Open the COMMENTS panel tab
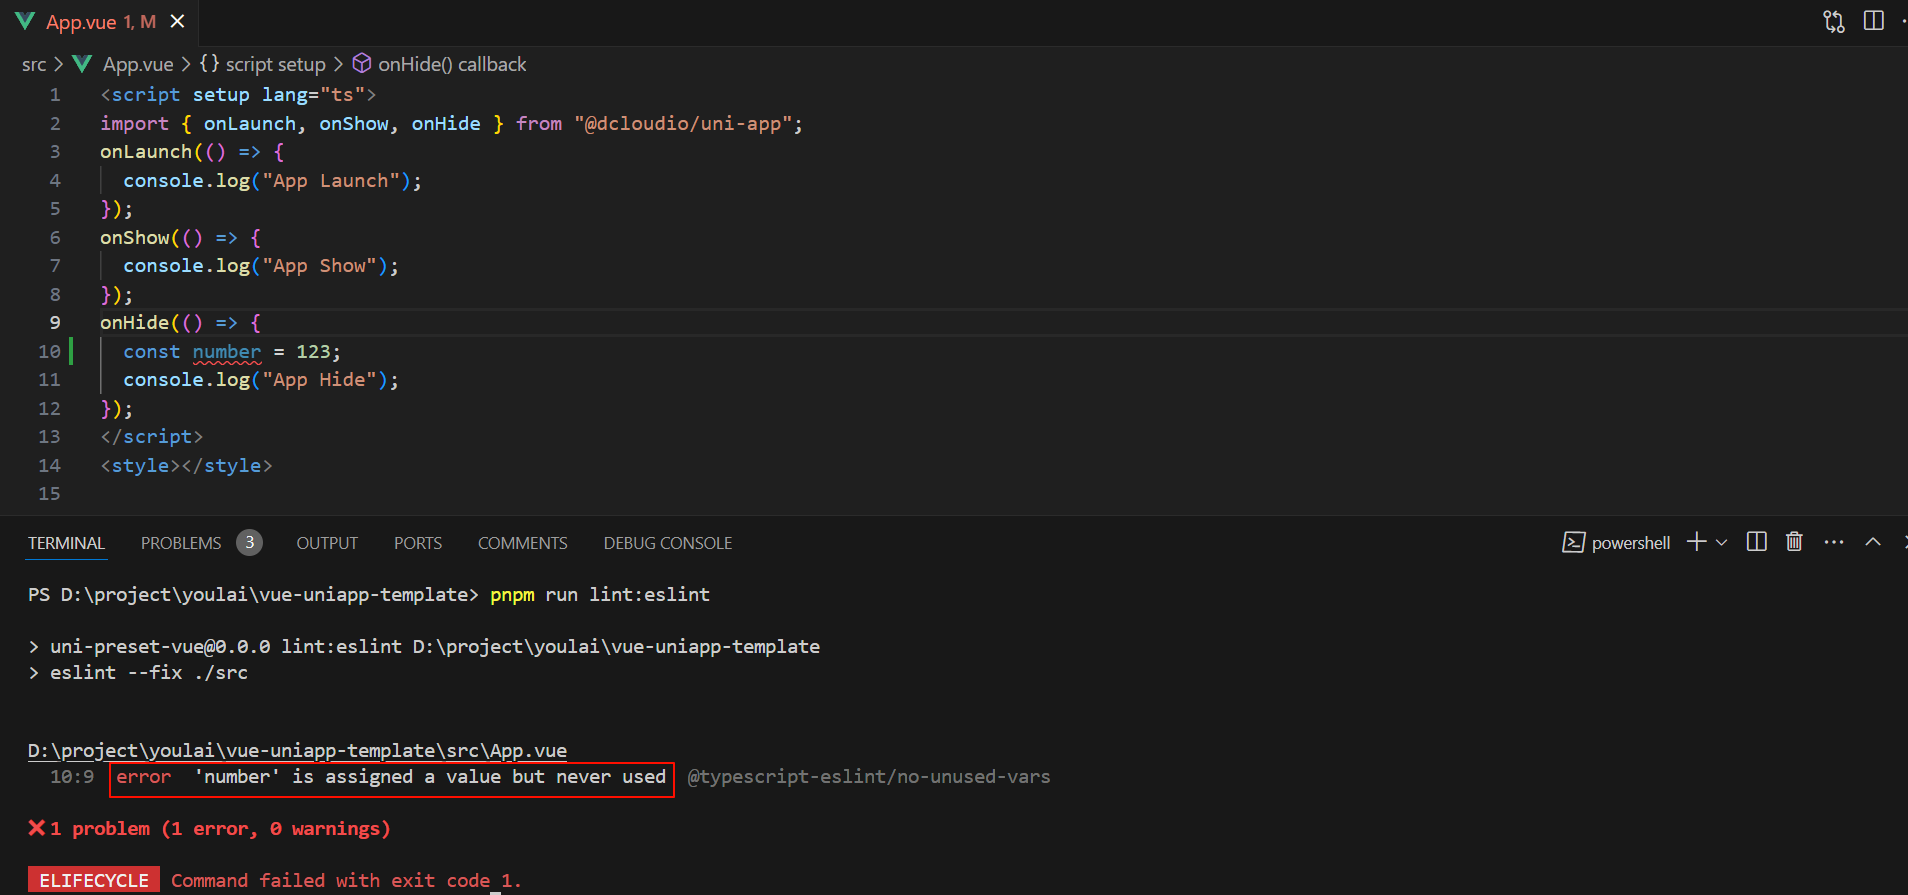Viewport: 1908px width, 895px height. click(523, 543)
